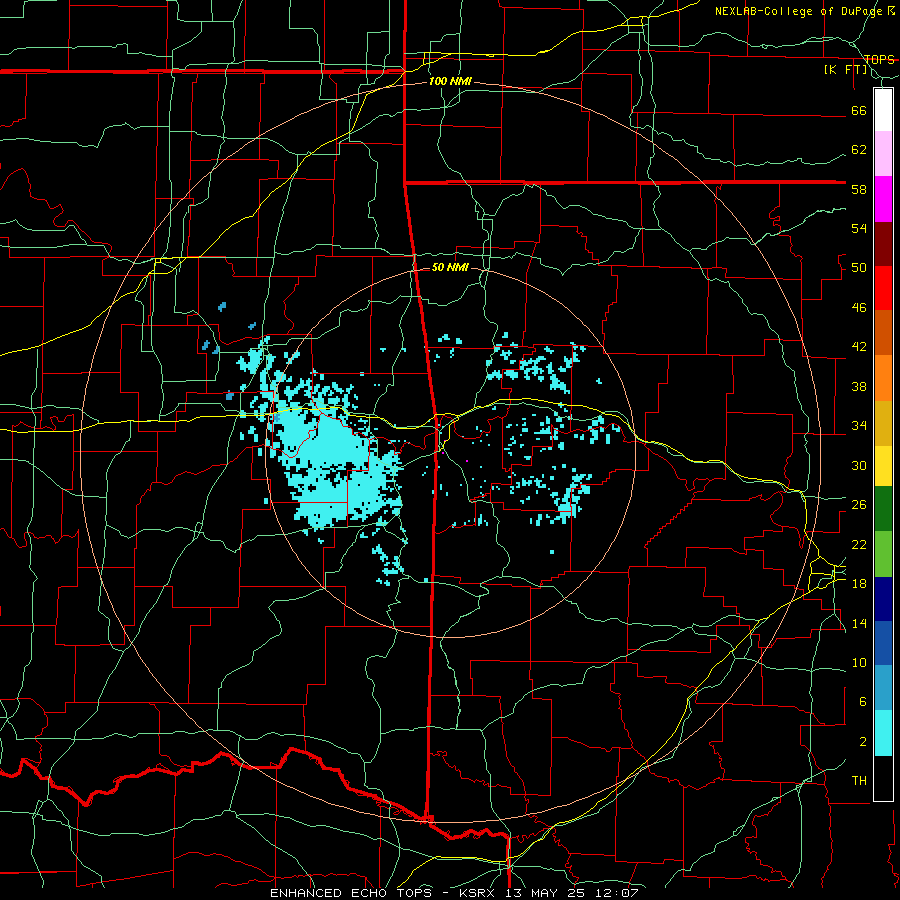Viewport: 900px width, 900px height.
Task: Click the 50 legend value label
Action: click(859, 268)
